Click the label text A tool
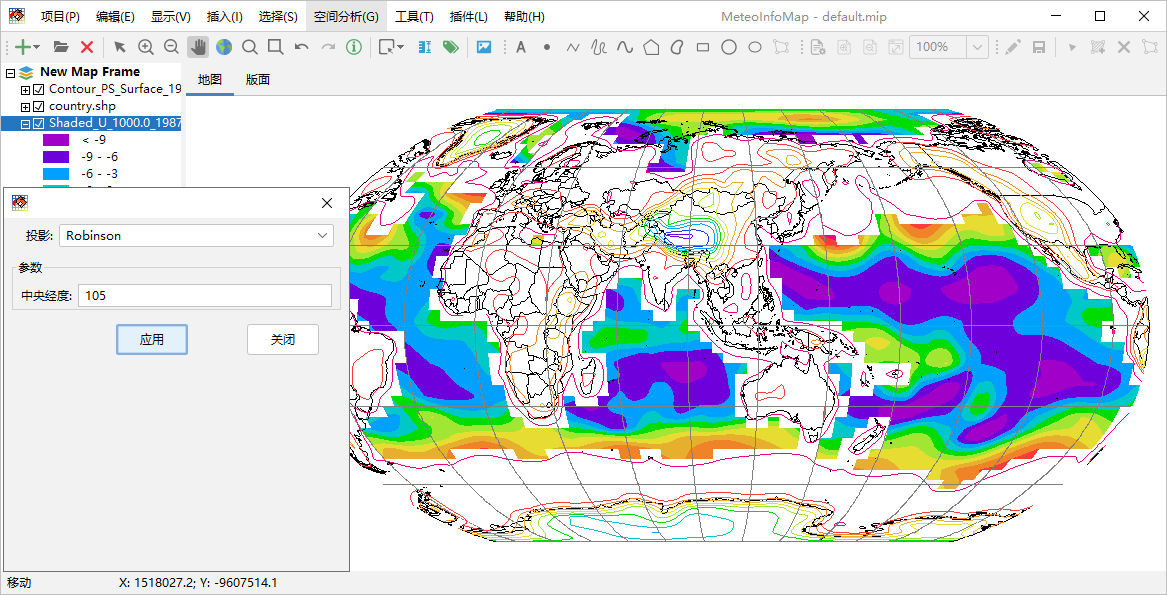 (x=520, y=47)
